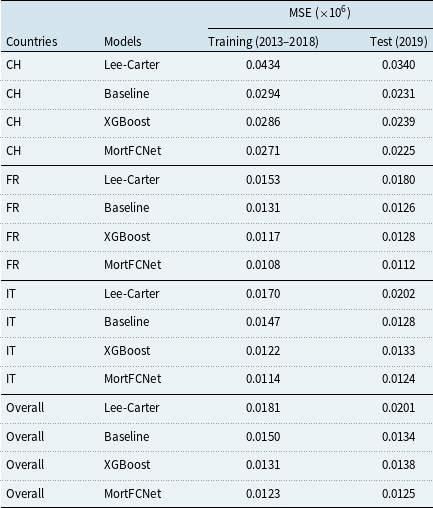Select the IT XGBoost model cell
The width and height of the screenshot is (433, 508).
(127, 351)
